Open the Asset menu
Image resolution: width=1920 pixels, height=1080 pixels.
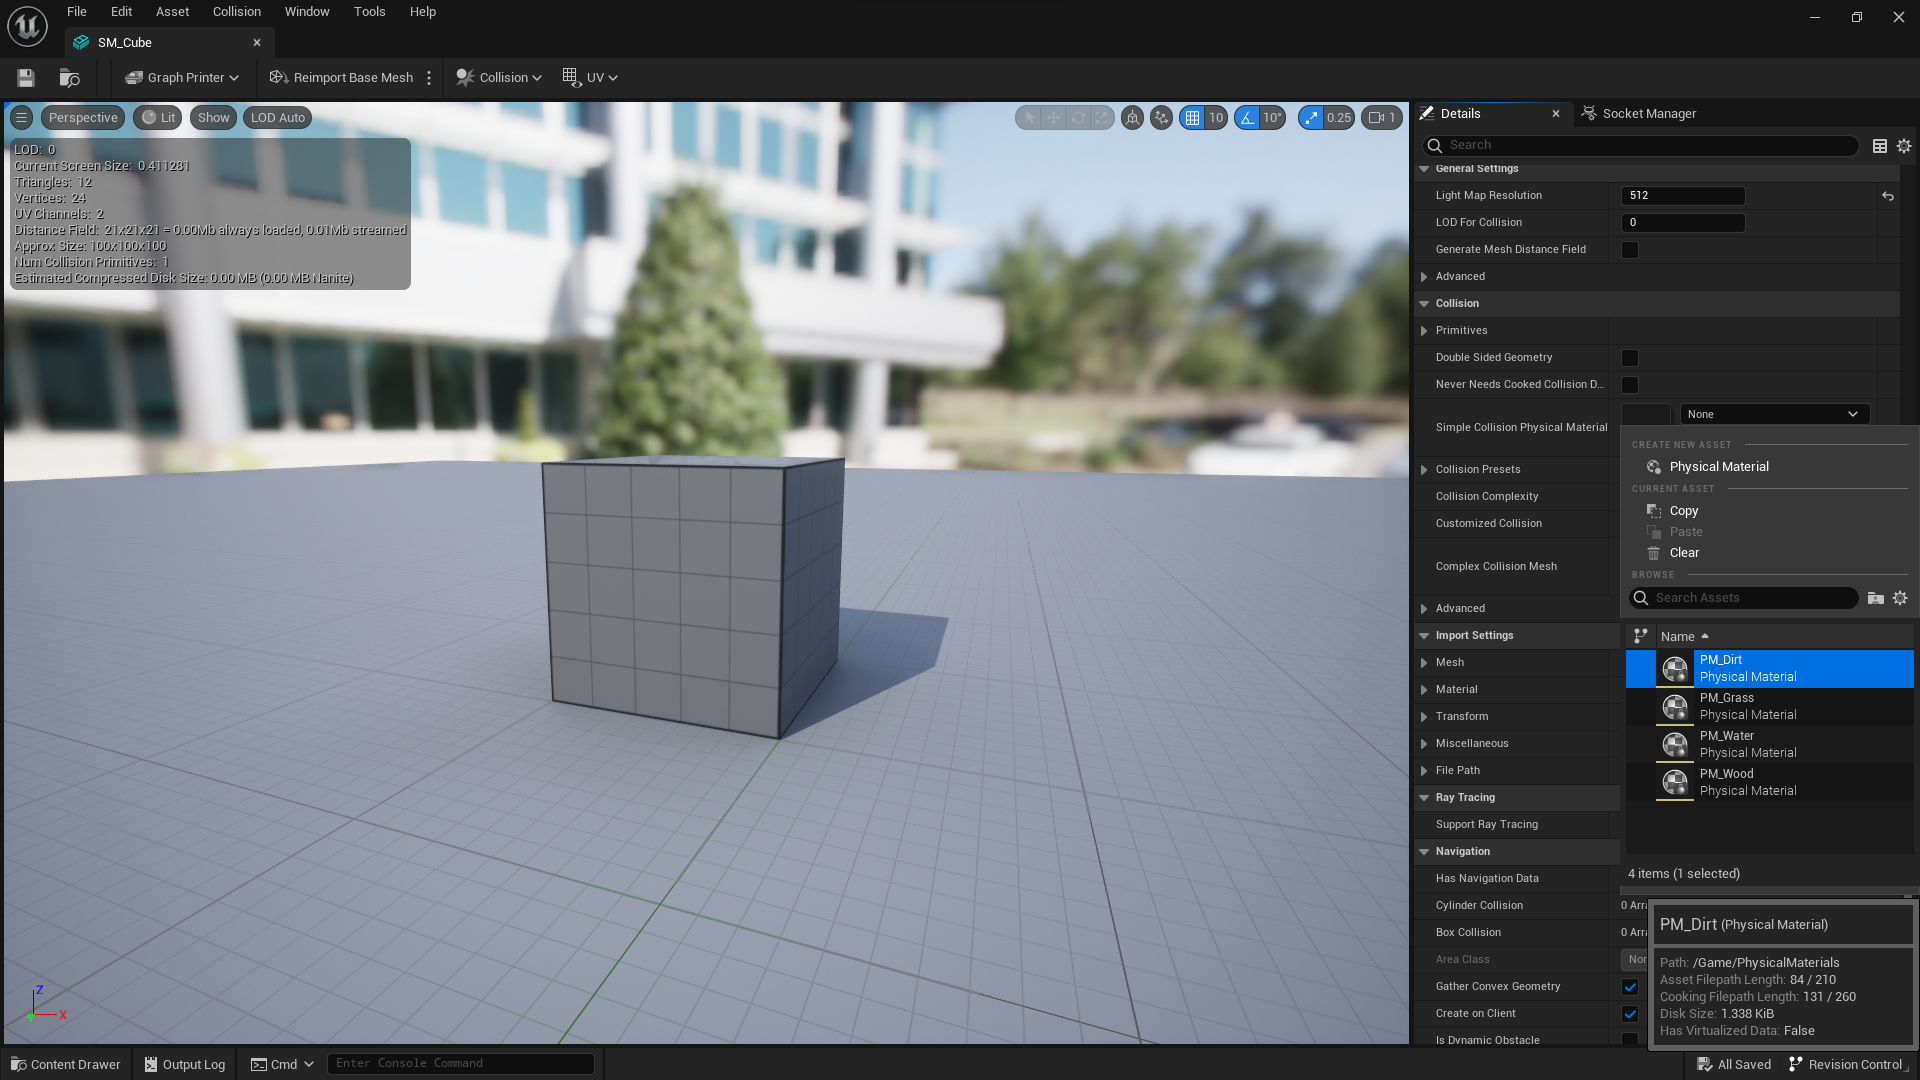(172, 11)
